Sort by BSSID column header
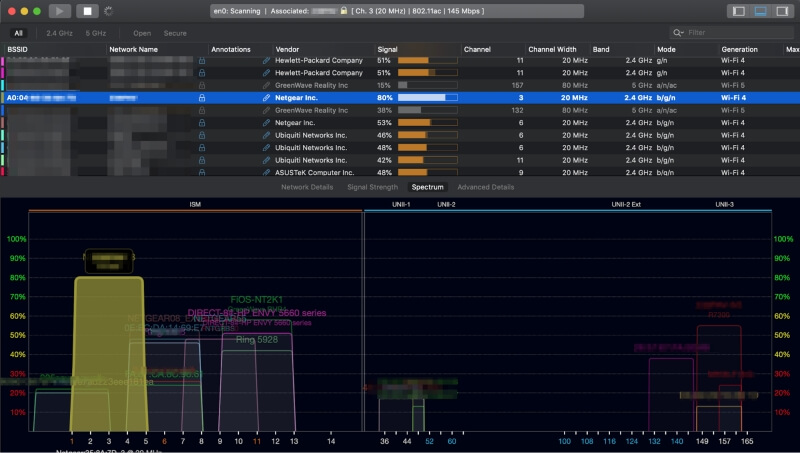Viewport: 800px width, 453px height. point(17,49)
